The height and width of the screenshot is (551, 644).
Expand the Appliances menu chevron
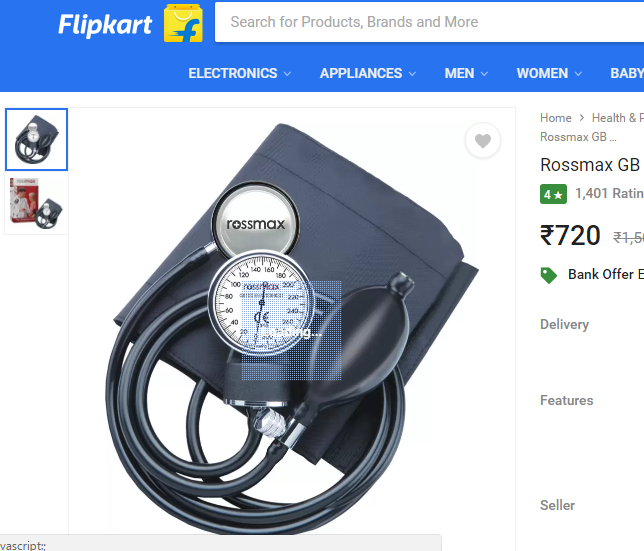click(x=412, y=74)
